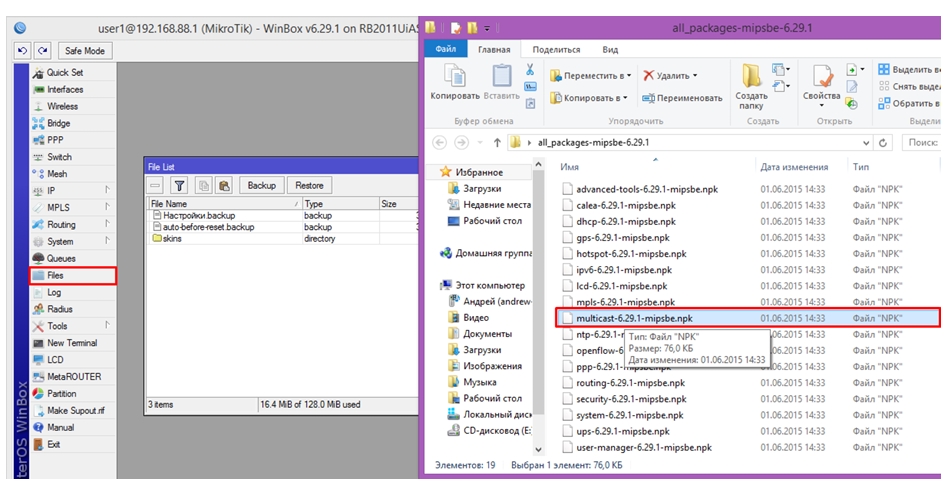Open Partition in WinBox sidebar
Screen dimensions: 951x487
[73, 394]
